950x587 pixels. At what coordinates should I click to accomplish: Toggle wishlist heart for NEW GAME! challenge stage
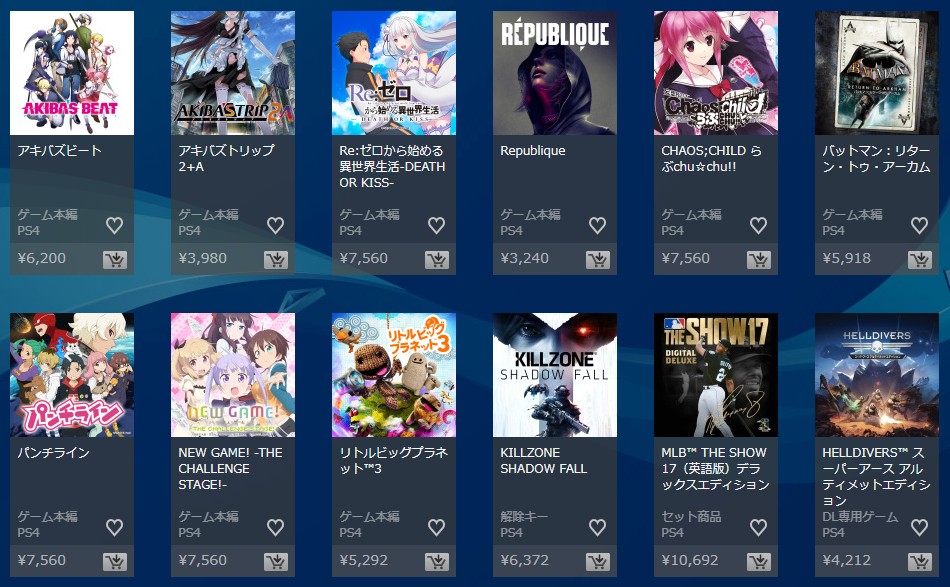276,527
